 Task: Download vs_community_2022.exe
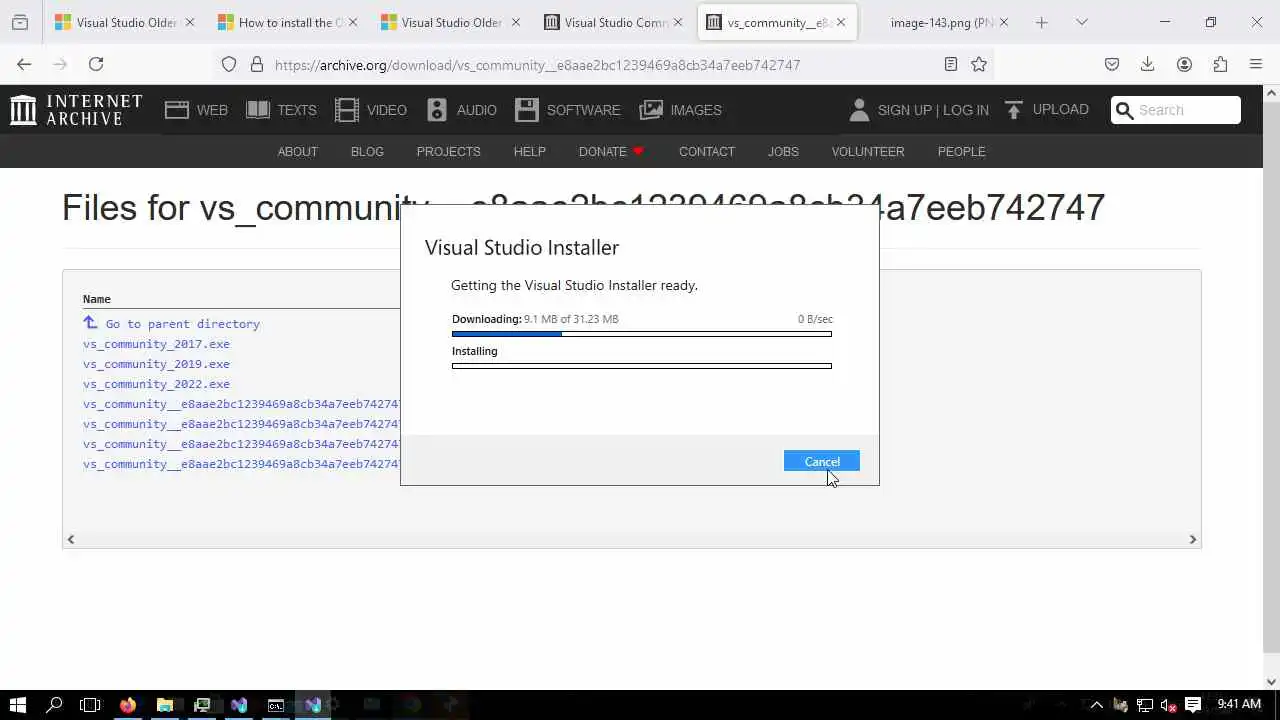pyautogui.click(x=156, y=384)
